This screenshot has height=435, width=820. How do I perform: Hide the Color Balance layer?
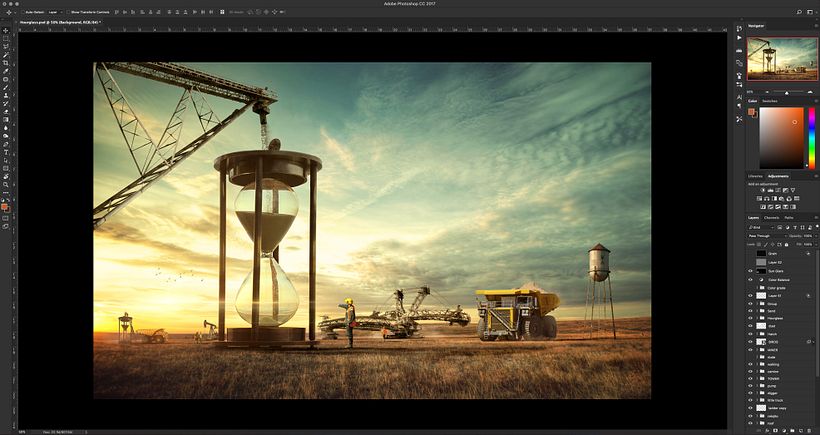click(x=751, y=280)
